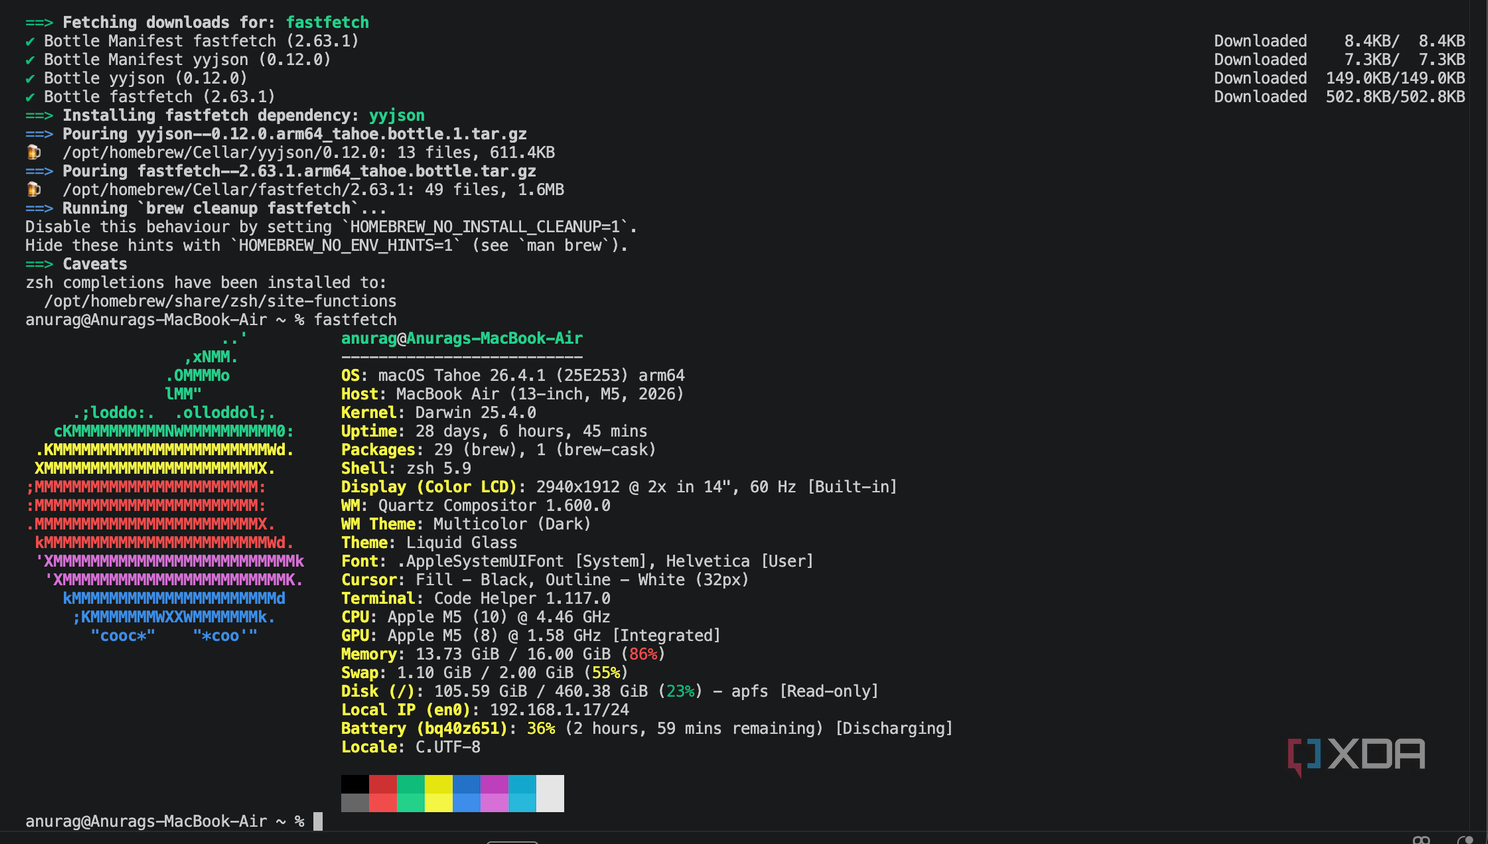Click the 'Cursor: Fill - Black' line

pos(545,580)
